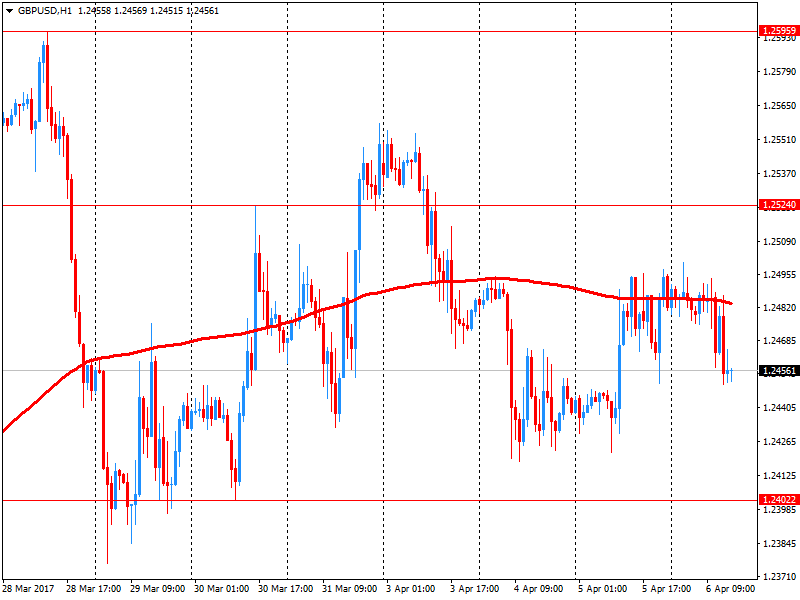The height and width of the screenshot is (600, 800).
Task: Click the 1.24125 price axis label
Action: [779, 476]
